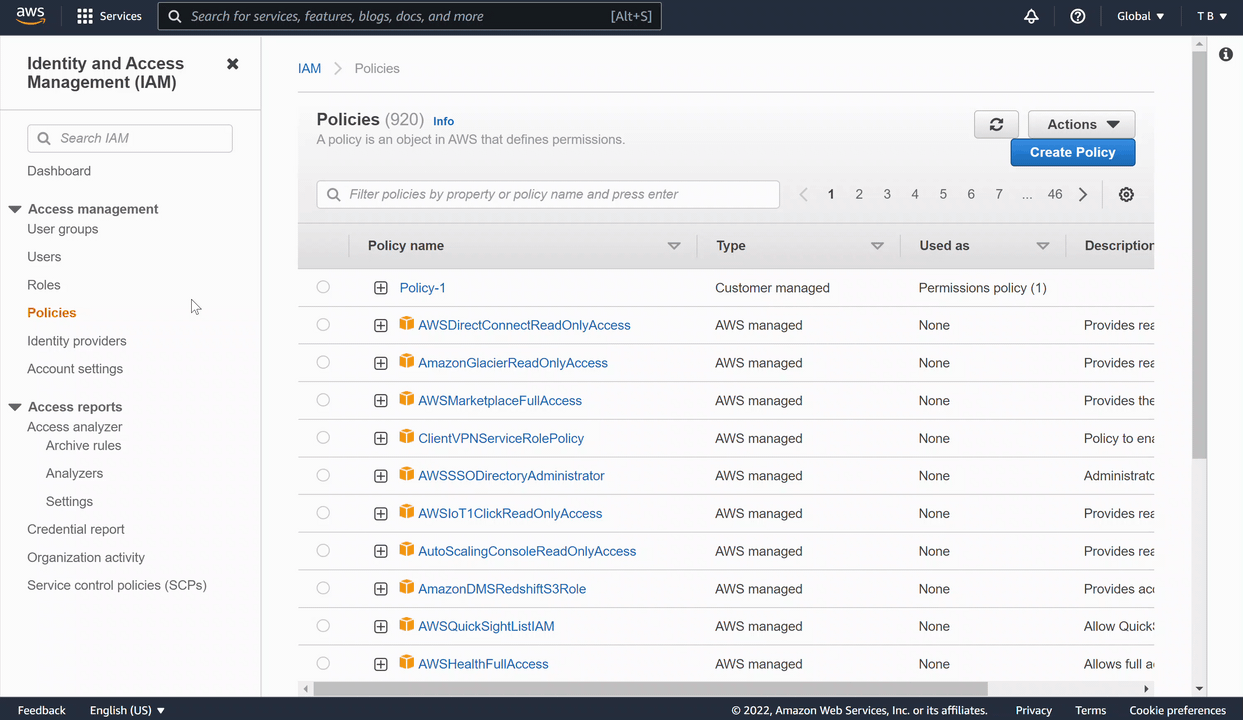
Task: Open the T B account menu
Action: coord(1211,16)
